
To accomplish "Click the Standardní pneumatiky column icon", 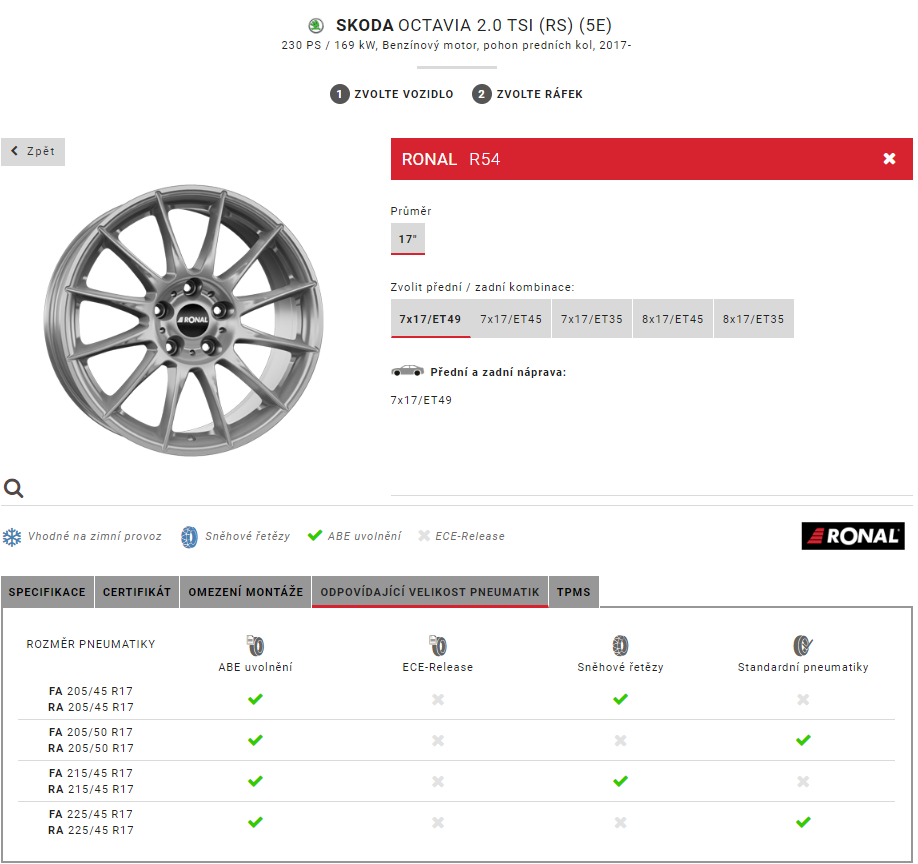I will 802,645.
